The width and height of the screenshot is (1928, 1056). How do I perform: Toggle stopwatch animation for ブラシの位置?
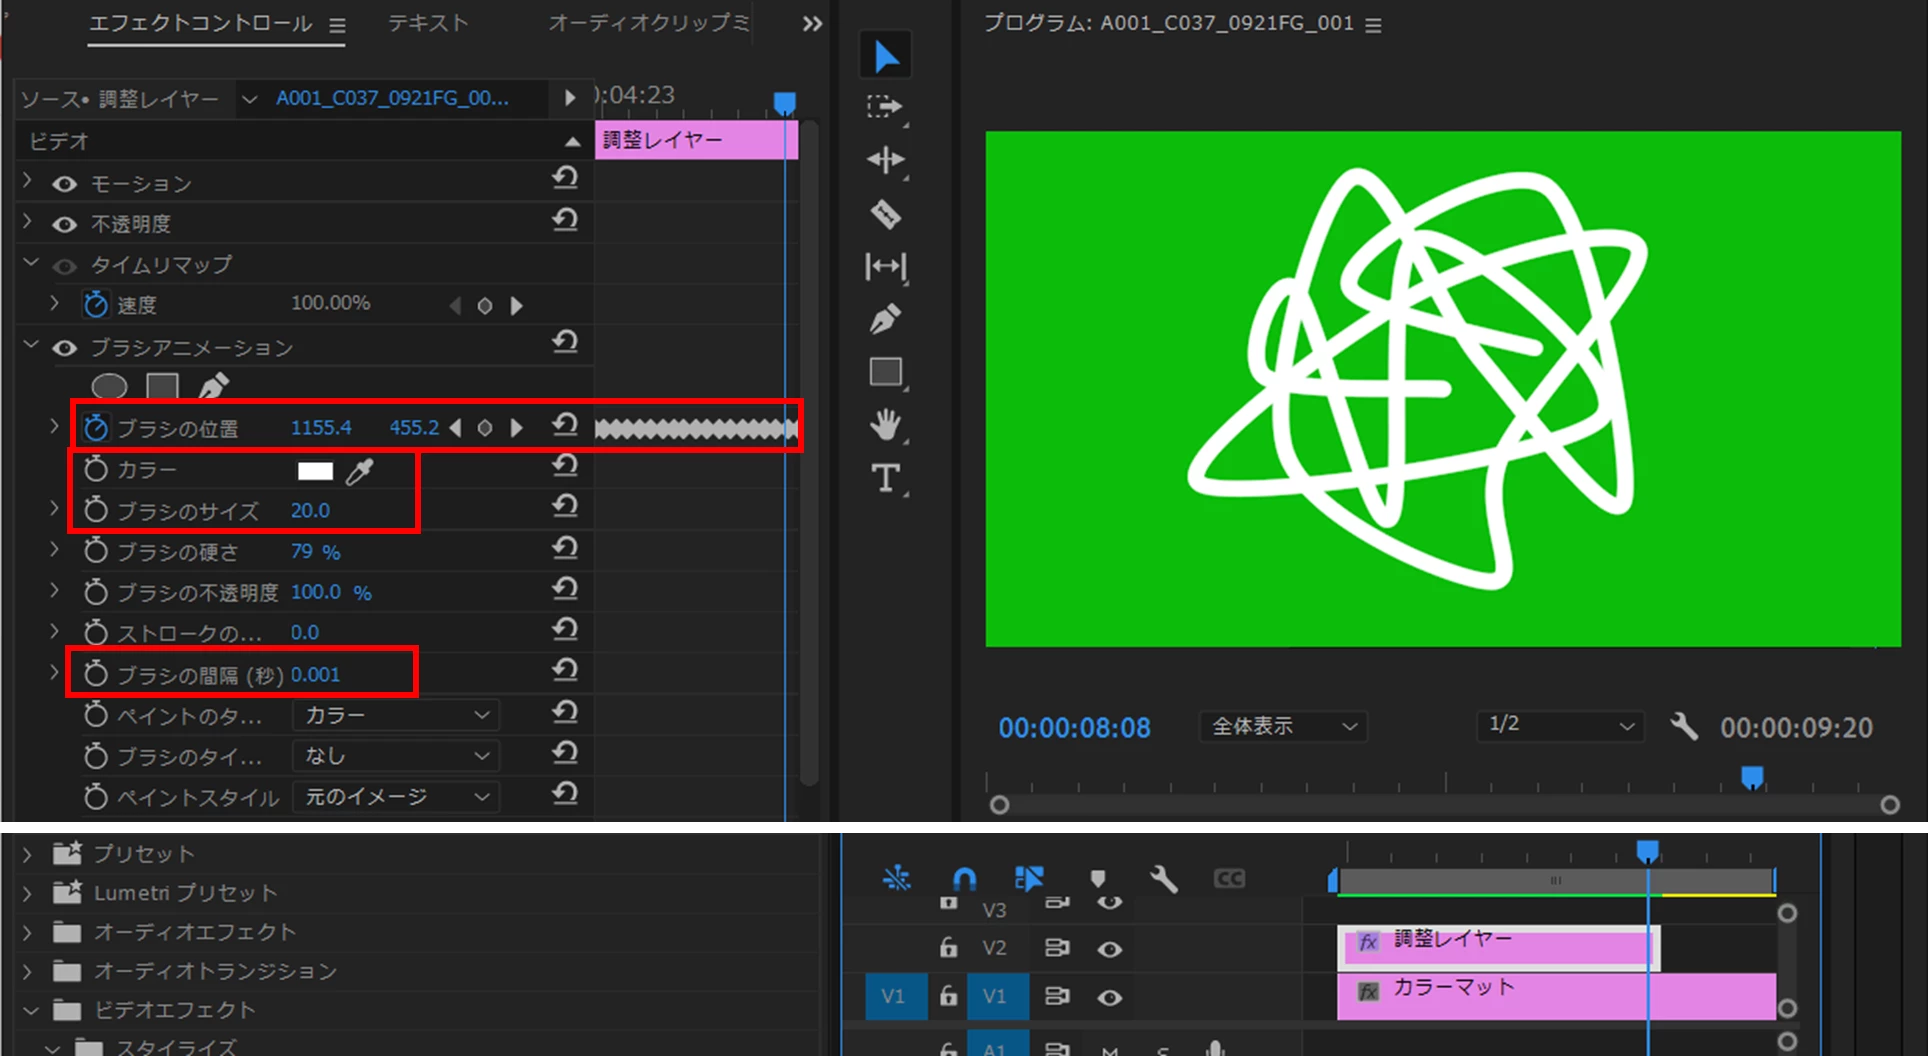[x=96, y=428]
